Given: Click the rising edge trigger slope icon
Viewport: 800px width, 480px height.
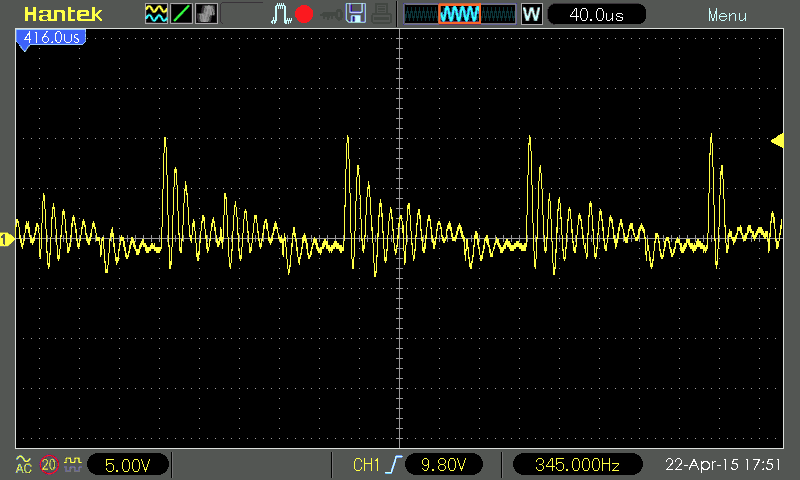Looking at the screenshot, I should click(x=394, y=464).
